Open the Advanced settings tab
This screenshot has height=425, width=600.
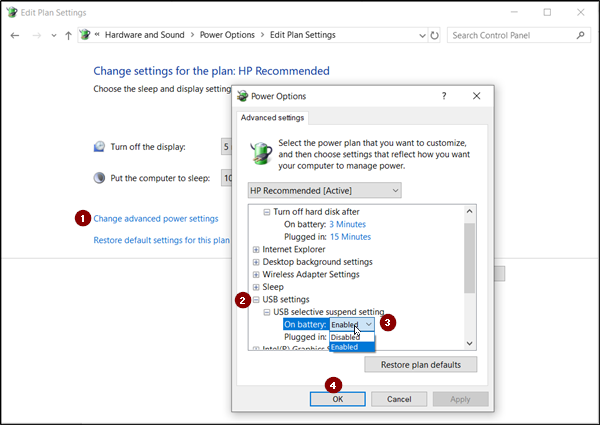click(x=272, y=118)
